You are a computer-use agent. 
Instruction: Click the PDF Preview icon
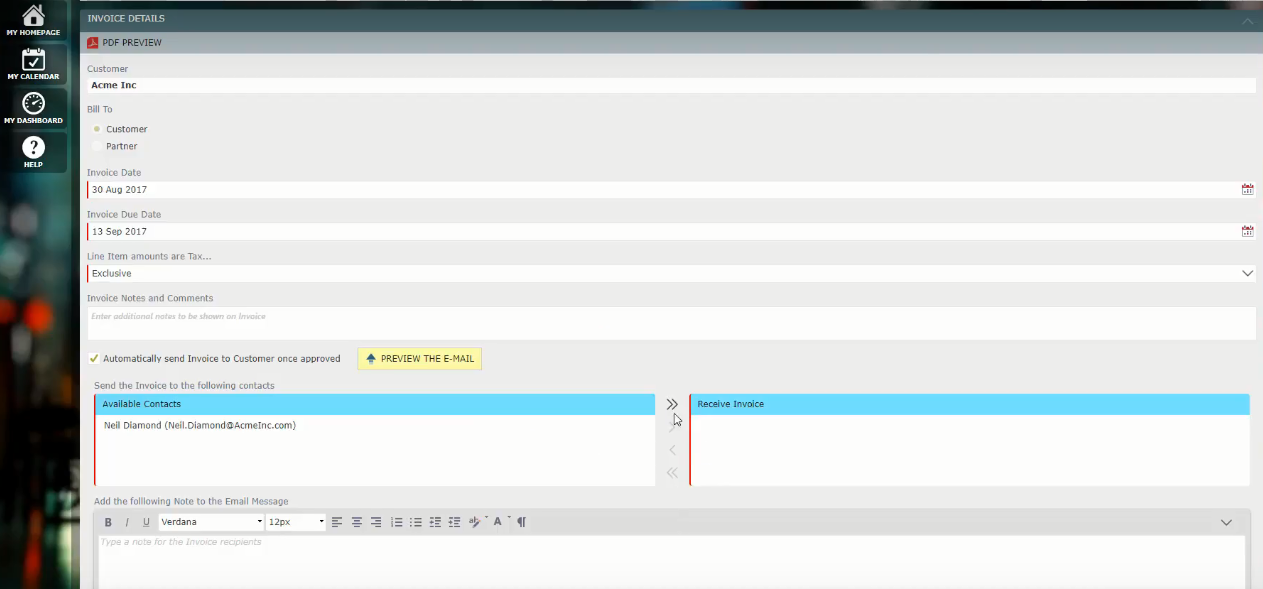tap(92, 43)
